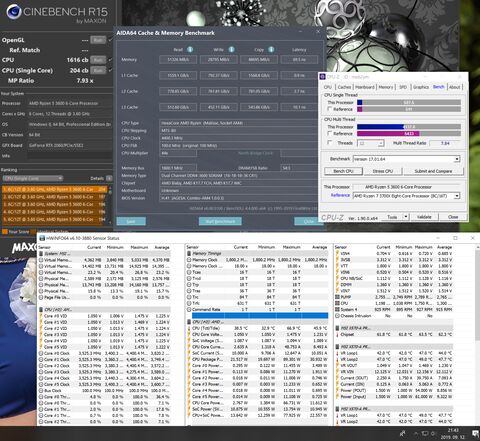Open the Cinebench ranking Details button
This screenshot has height=441, width=480.
(x=109, y=178)
